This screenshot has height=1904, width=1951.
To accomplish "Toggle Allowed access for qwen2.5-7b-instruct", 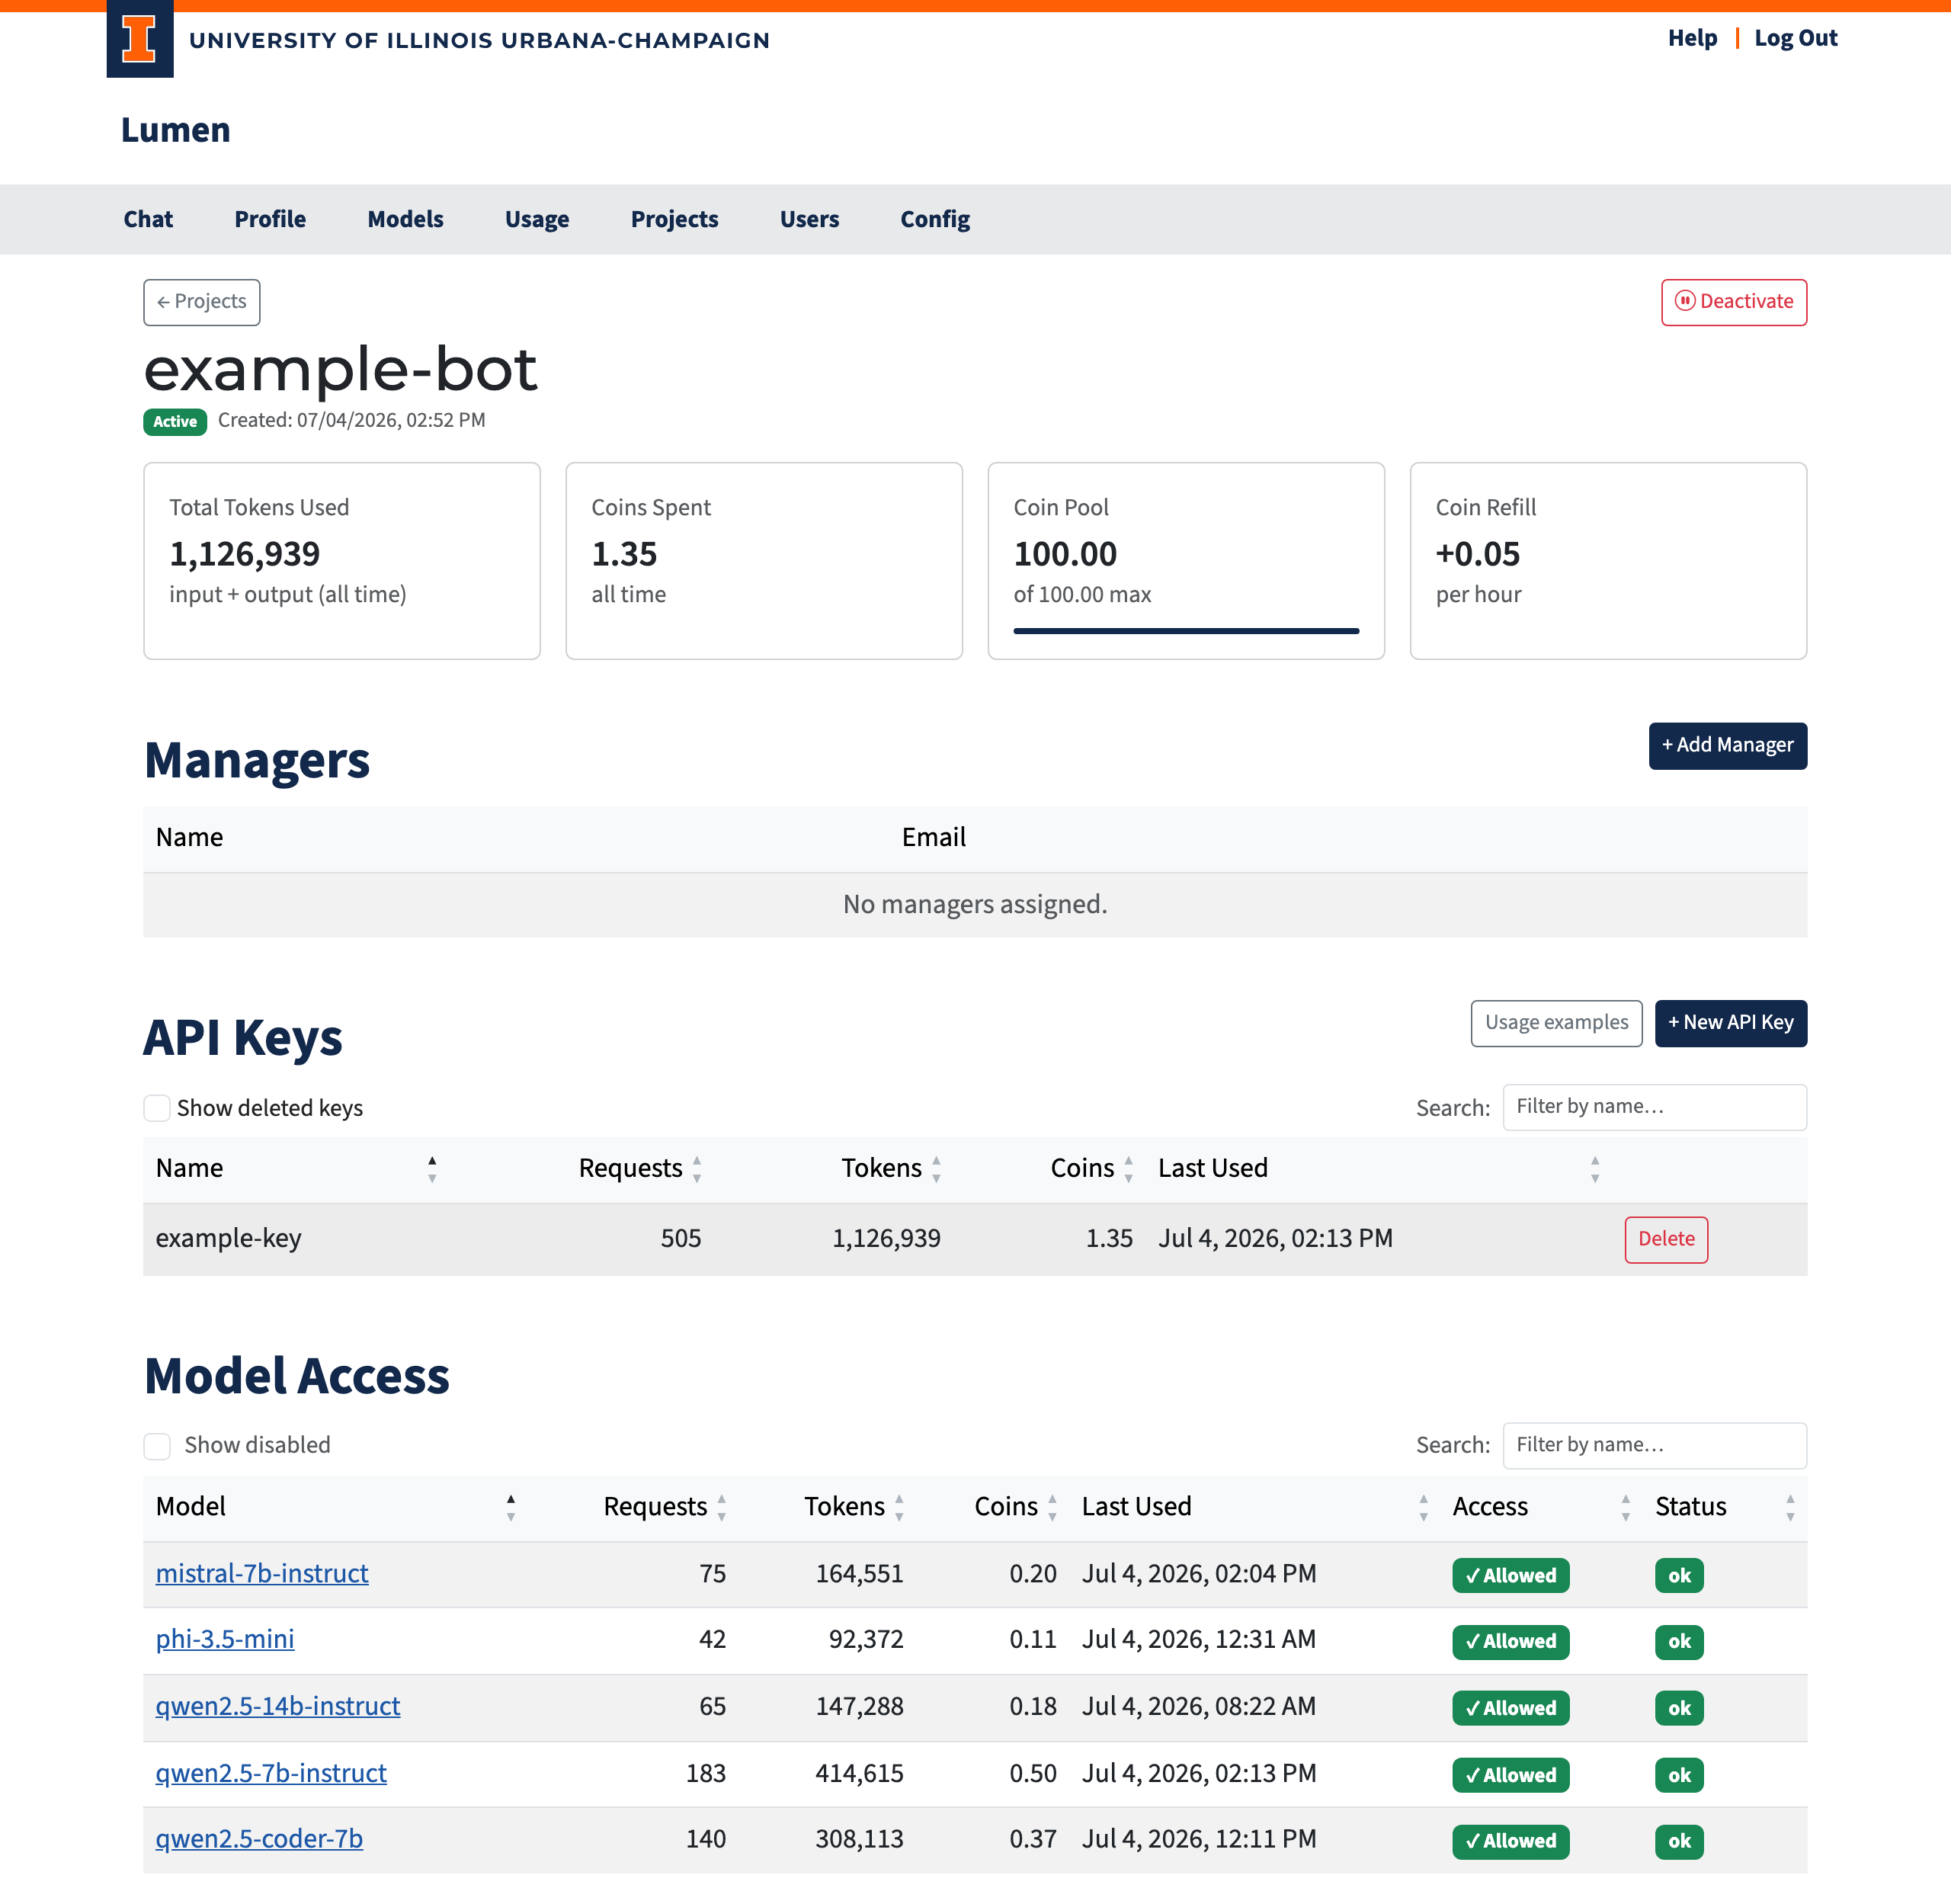I will click(1510, 1775).
